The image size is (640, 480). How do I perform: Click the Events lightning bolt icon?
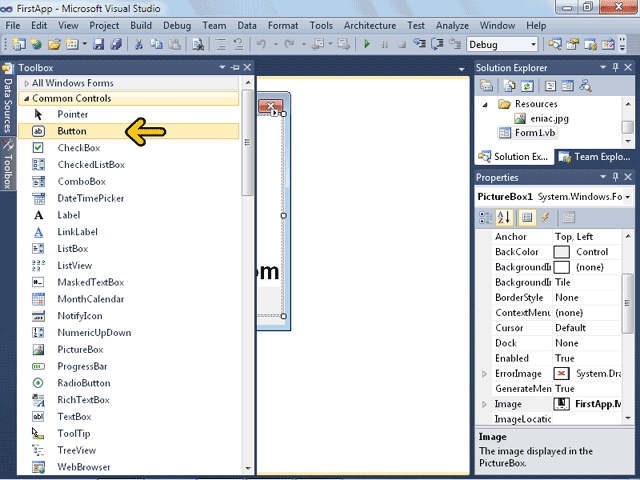point(545,217)
